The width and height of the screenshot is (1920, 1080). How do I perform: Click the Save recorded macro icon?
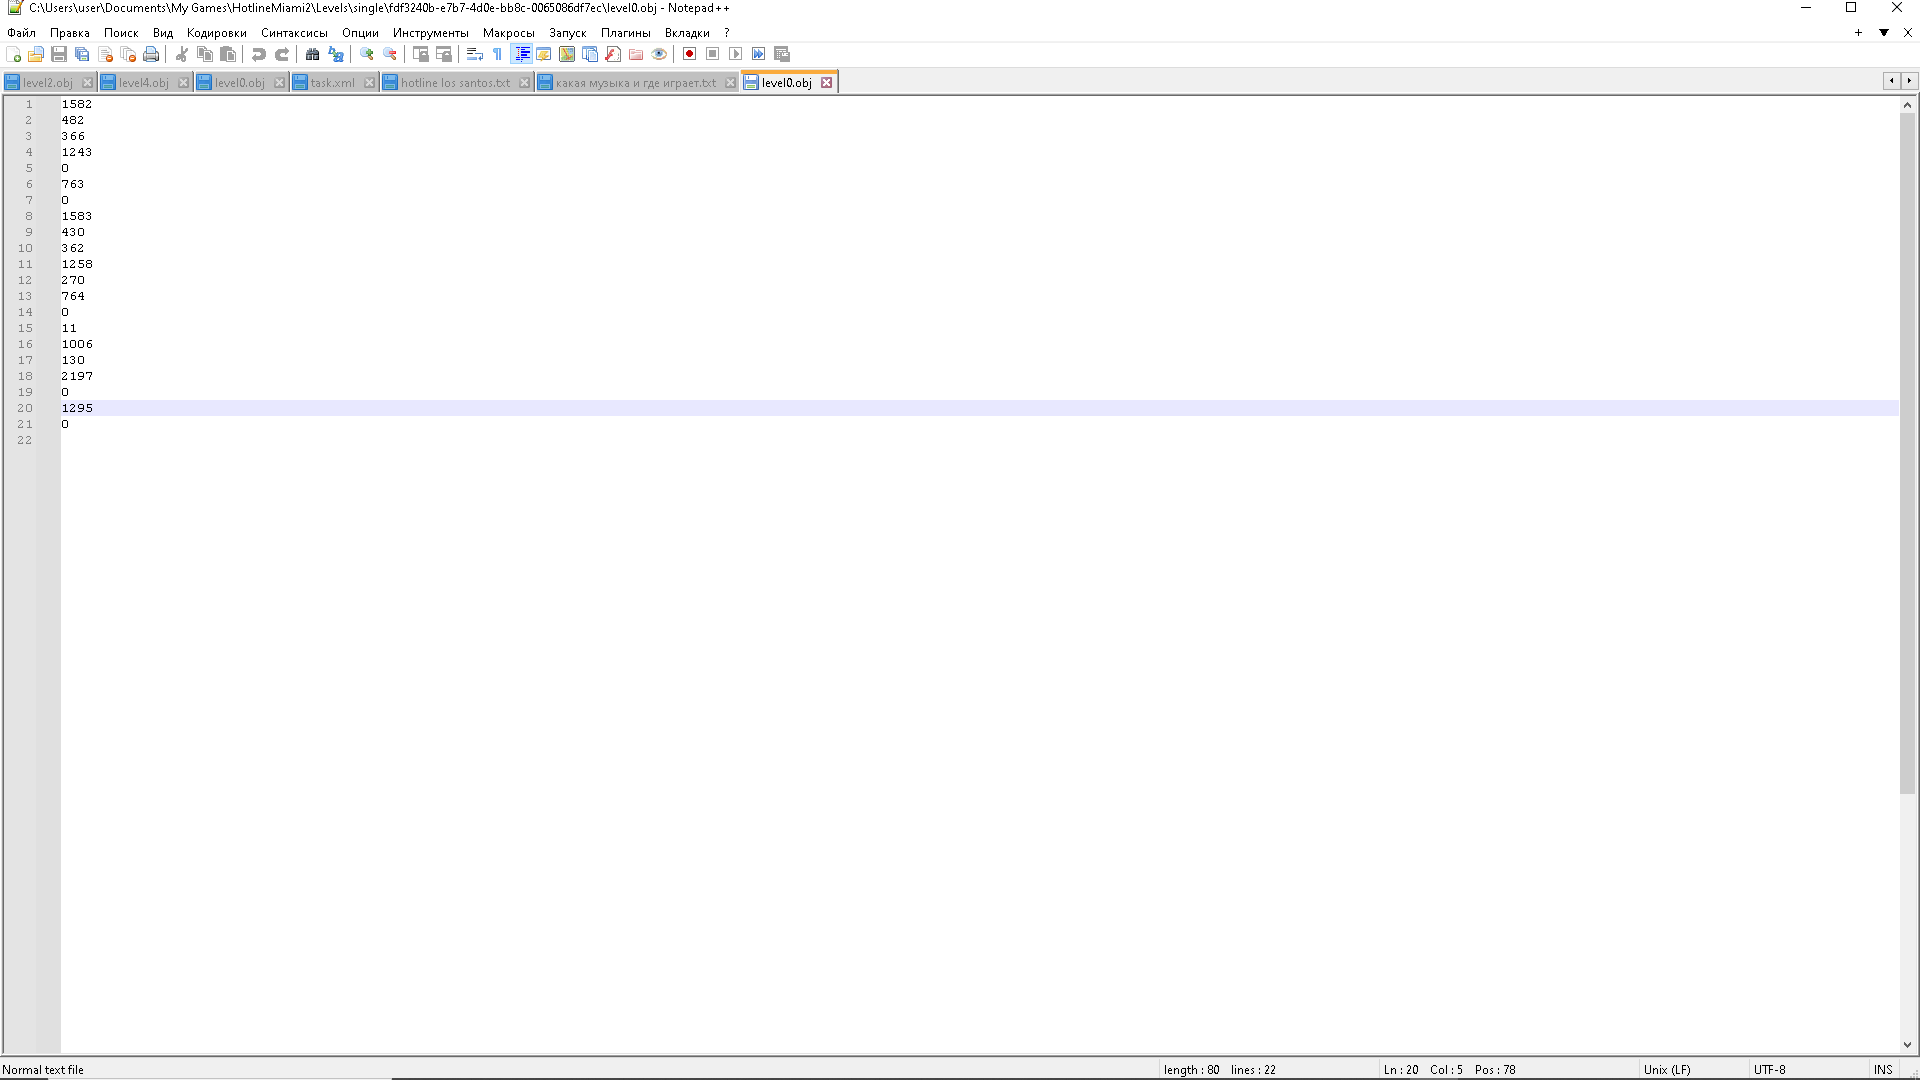pos(782,54)
